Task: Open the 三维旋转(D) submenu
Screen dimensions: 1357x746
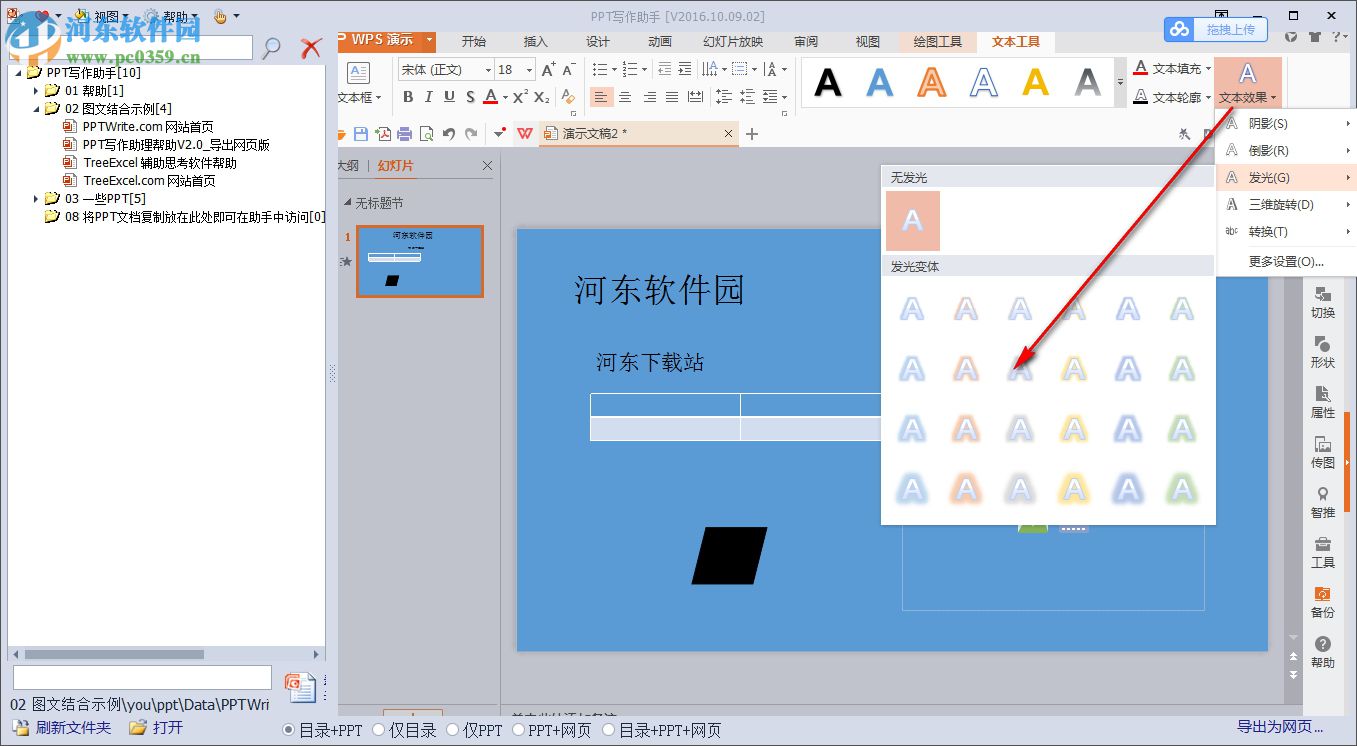Action: [x=1286, y=205]
